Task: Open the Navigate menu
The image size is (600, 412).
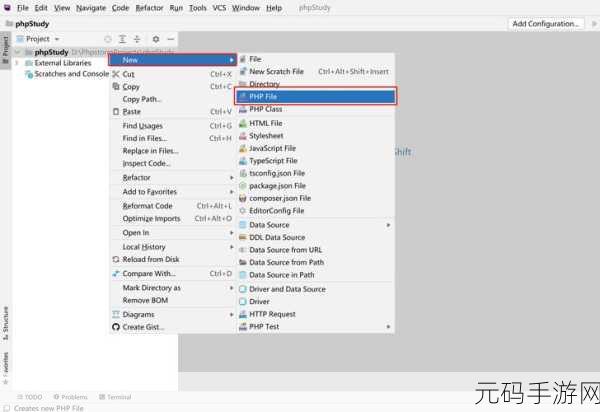Action: pyautogui.click(x=91, y=8)
